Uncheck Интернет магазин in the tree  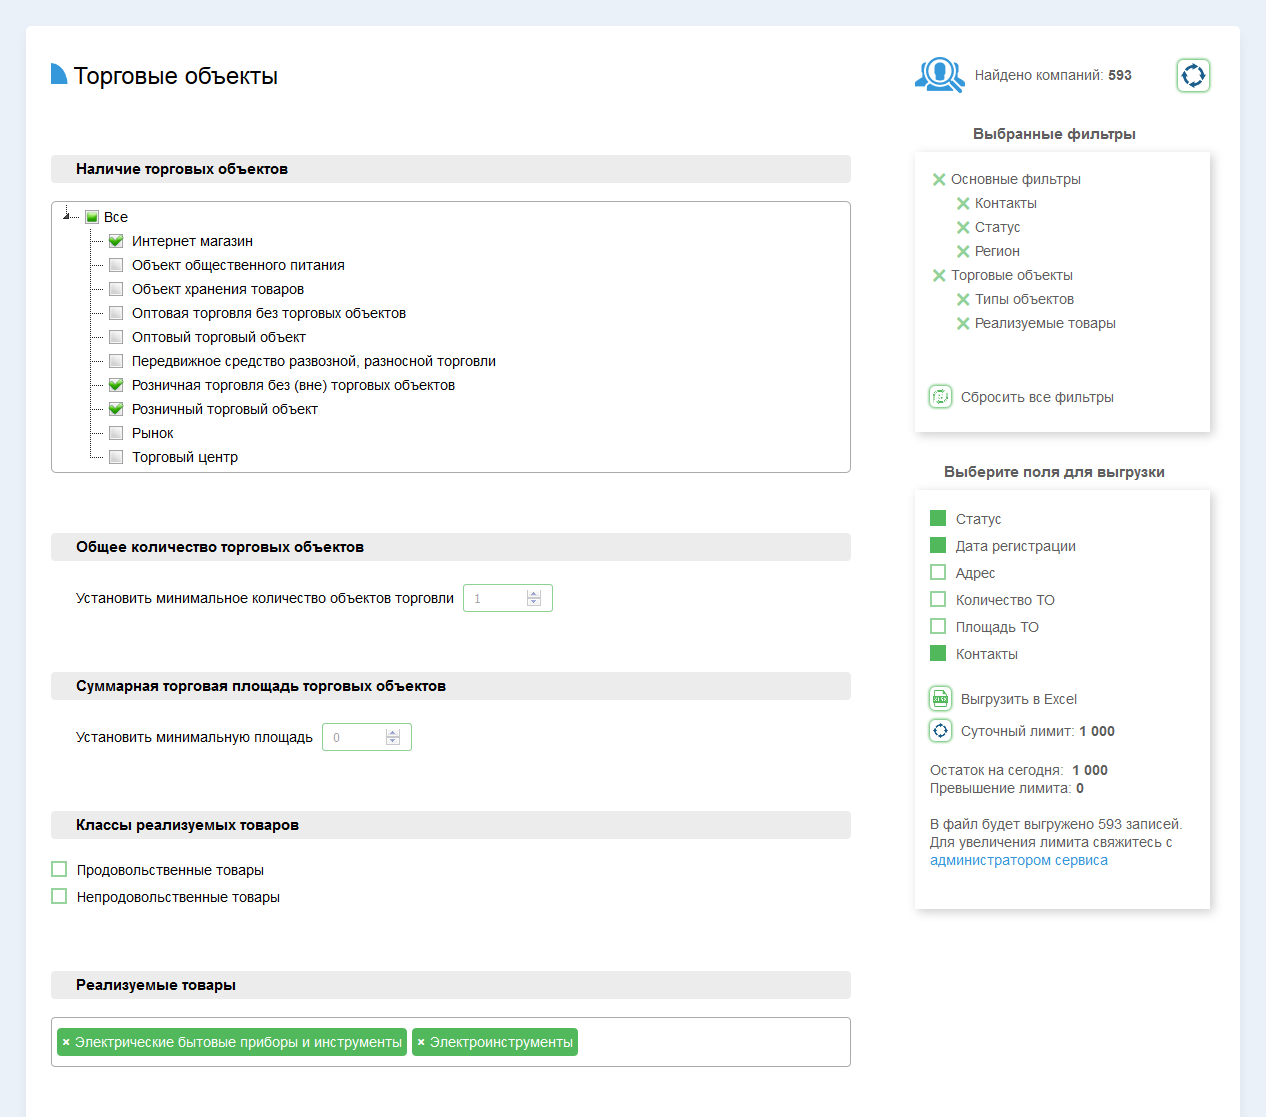116,241
